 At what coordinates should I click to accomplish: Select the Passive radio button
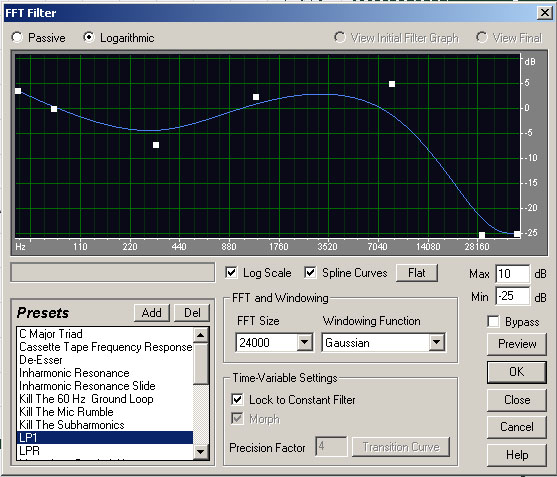(x=17, y=37)
